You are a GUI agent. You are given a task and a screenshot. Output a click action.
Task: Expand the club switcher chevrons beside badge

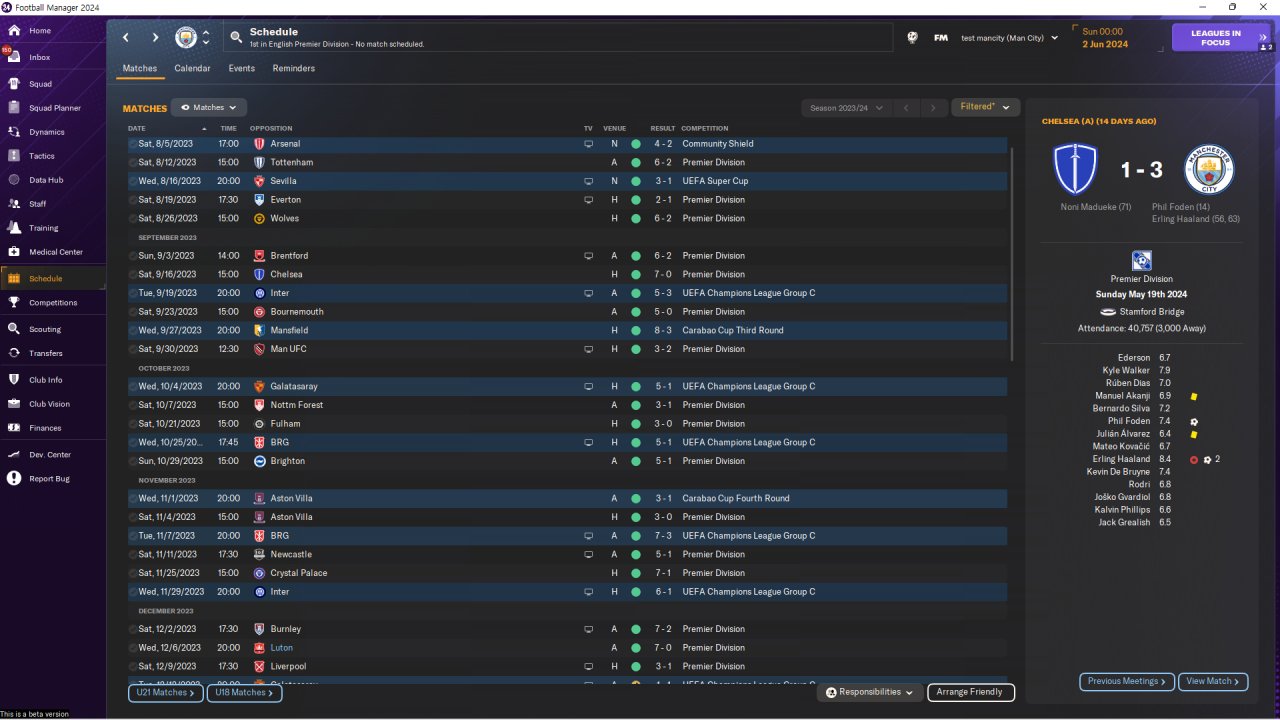click(x=206, y=38)
